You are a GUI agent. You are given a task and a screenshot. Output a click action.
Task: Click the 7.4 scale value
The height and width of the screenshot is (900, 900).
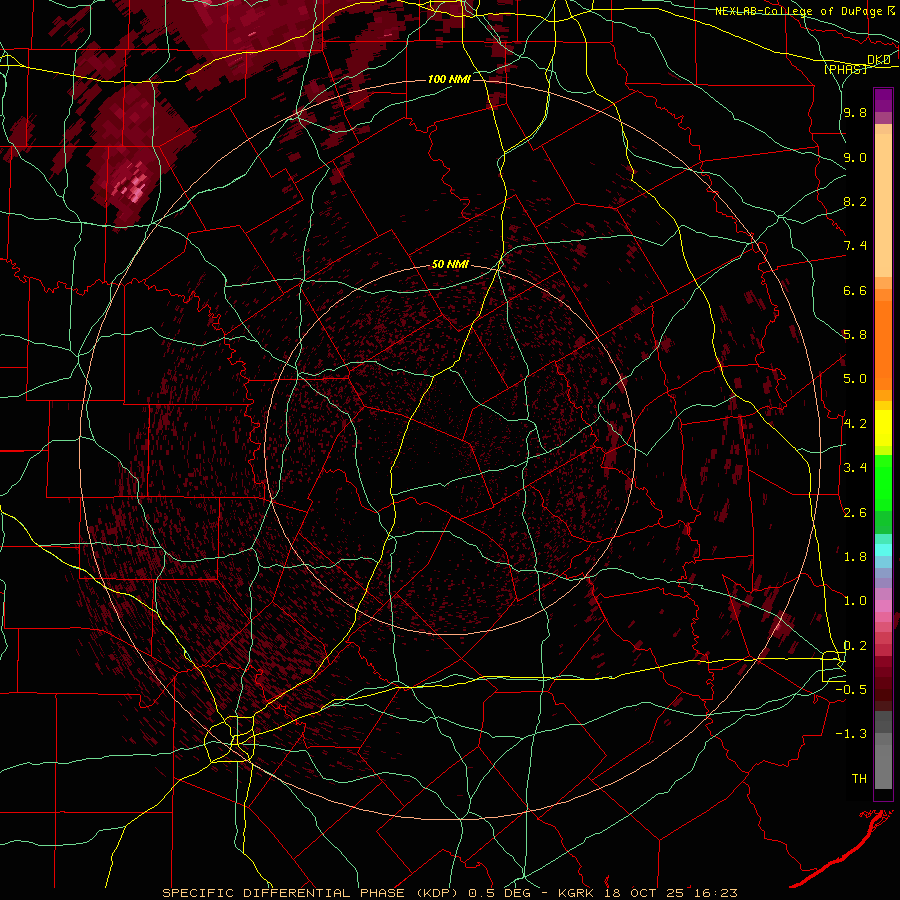pos(855,246)
